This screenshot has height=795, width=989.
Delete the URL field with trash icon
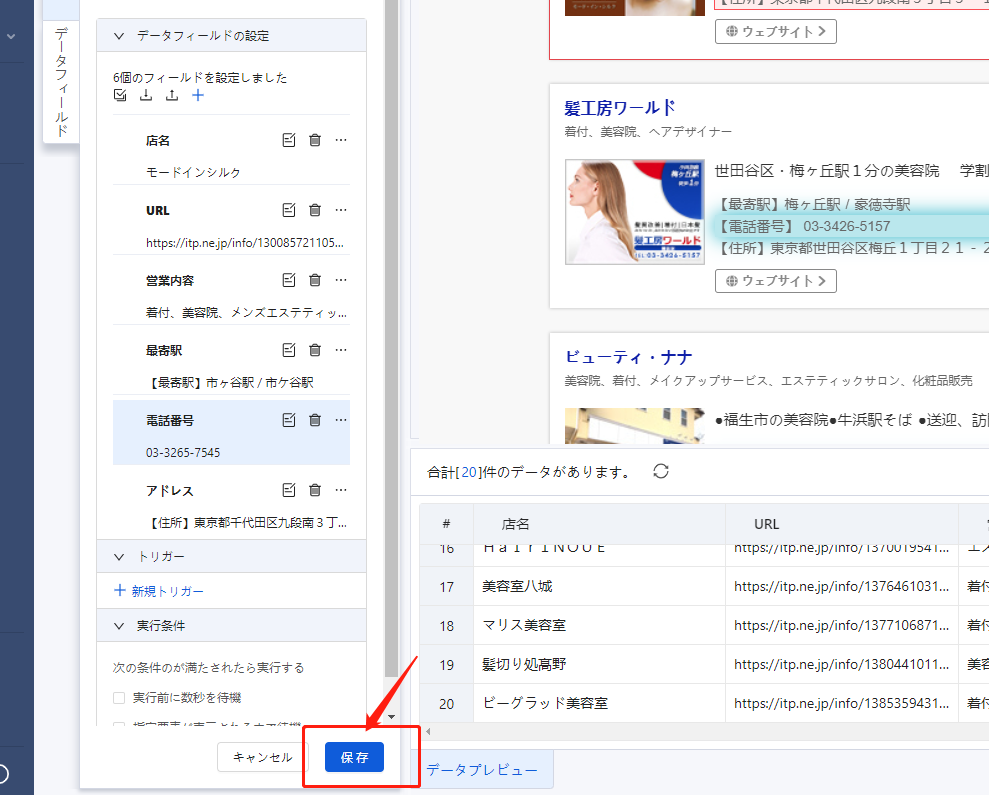click(x=315, y=210)
